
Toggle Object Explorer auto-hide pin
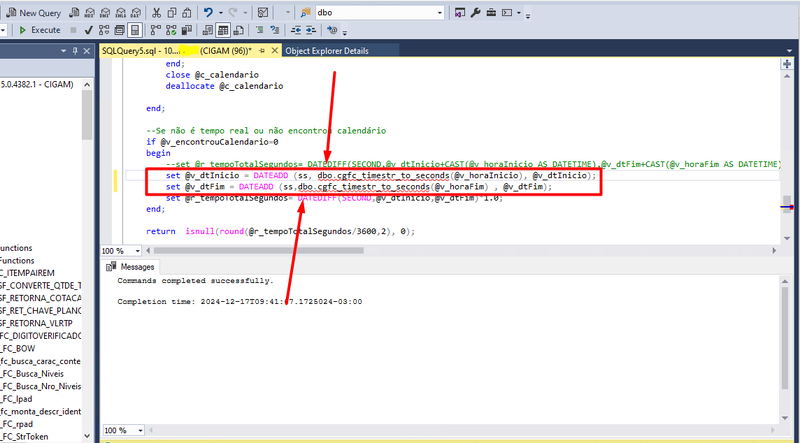[75, 51]
